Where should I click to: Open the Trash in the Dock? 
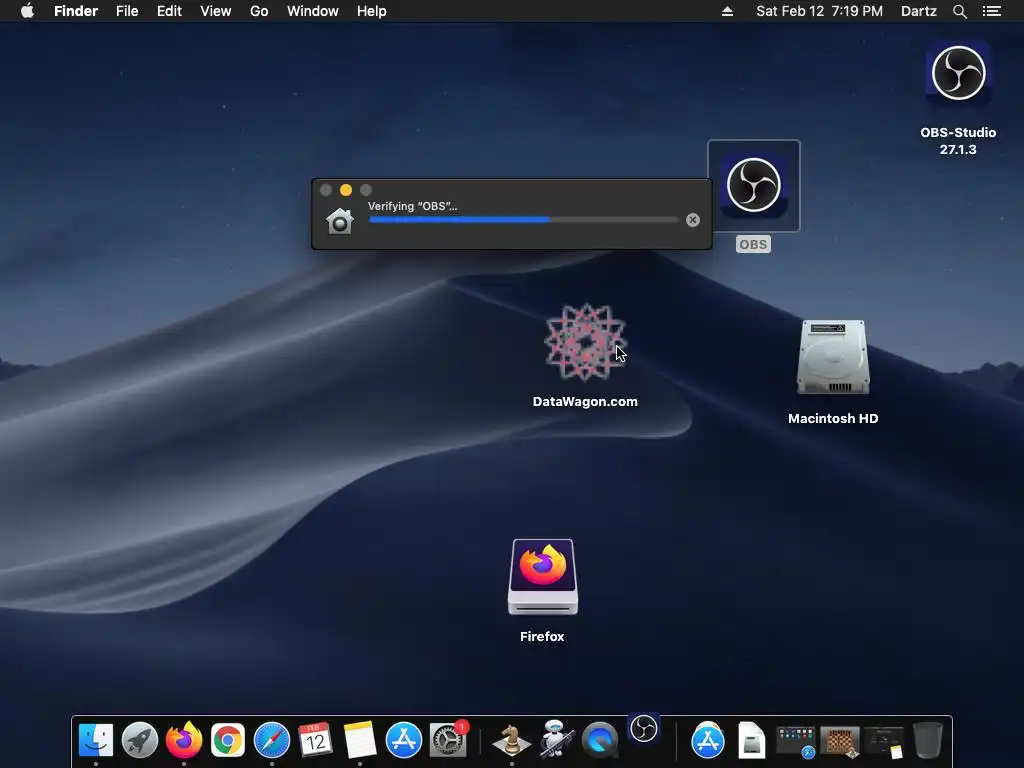[x=927, y=741]
